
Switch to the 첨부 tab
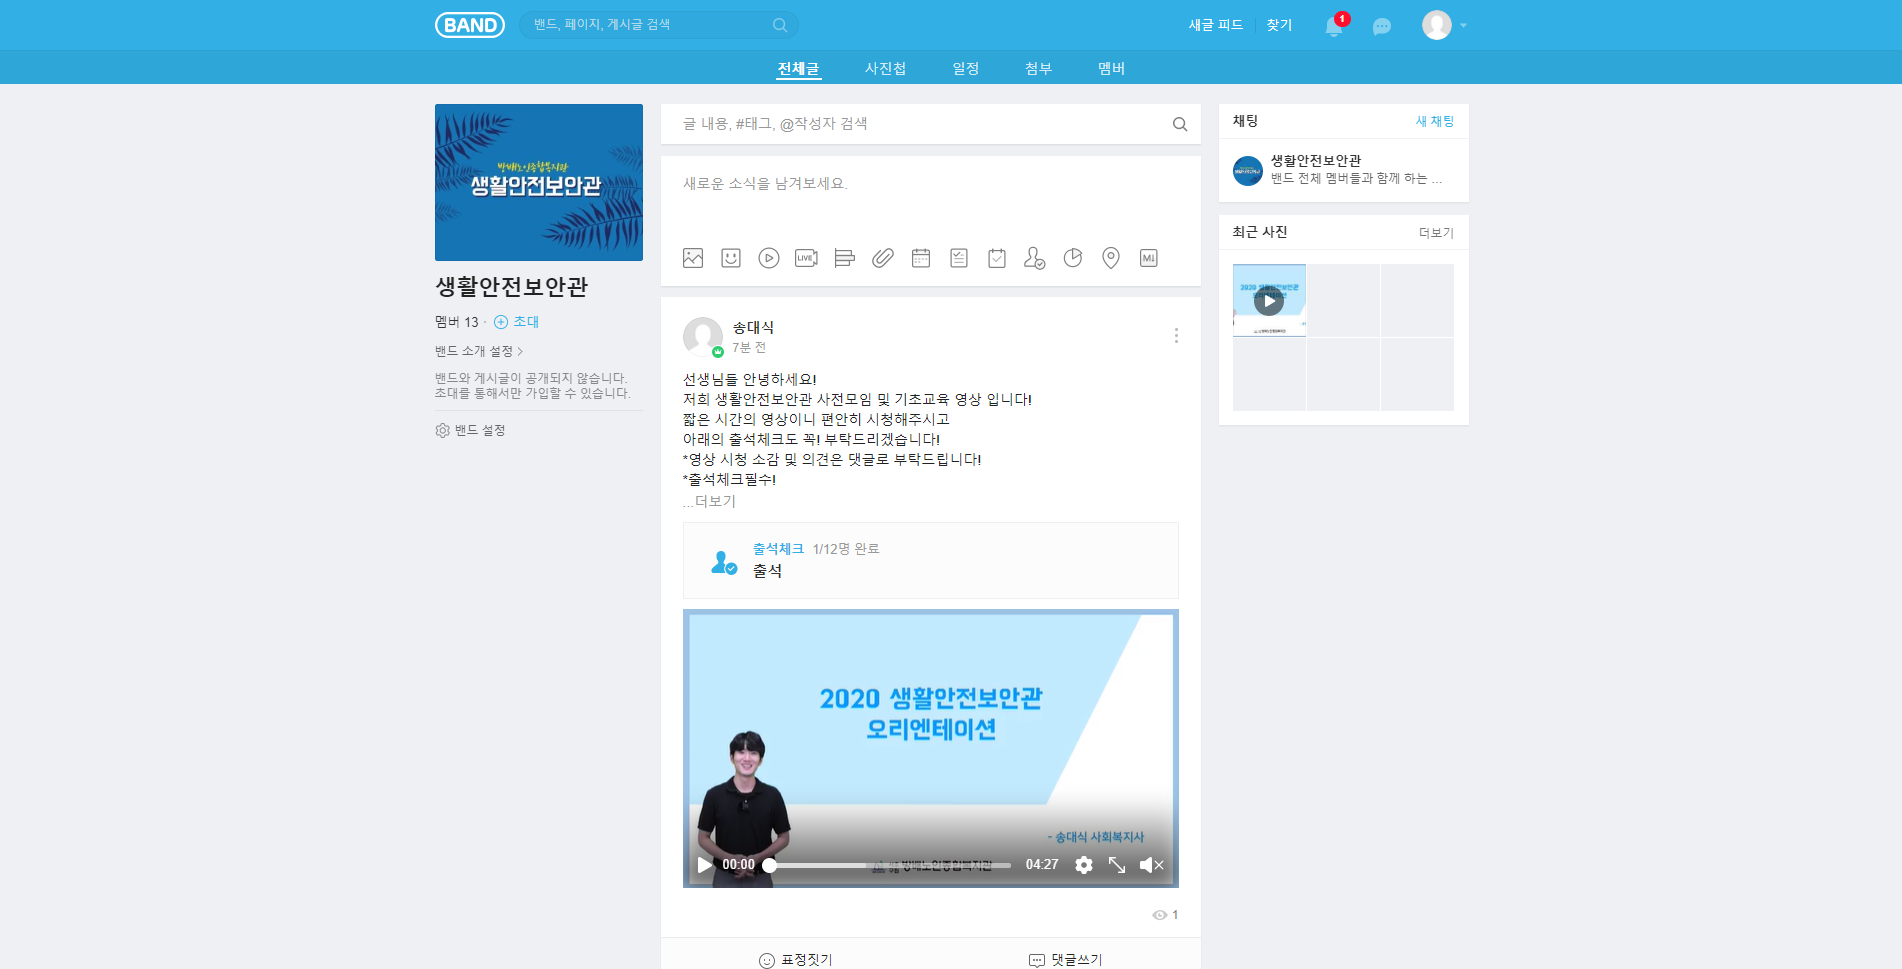(1038, 68)
